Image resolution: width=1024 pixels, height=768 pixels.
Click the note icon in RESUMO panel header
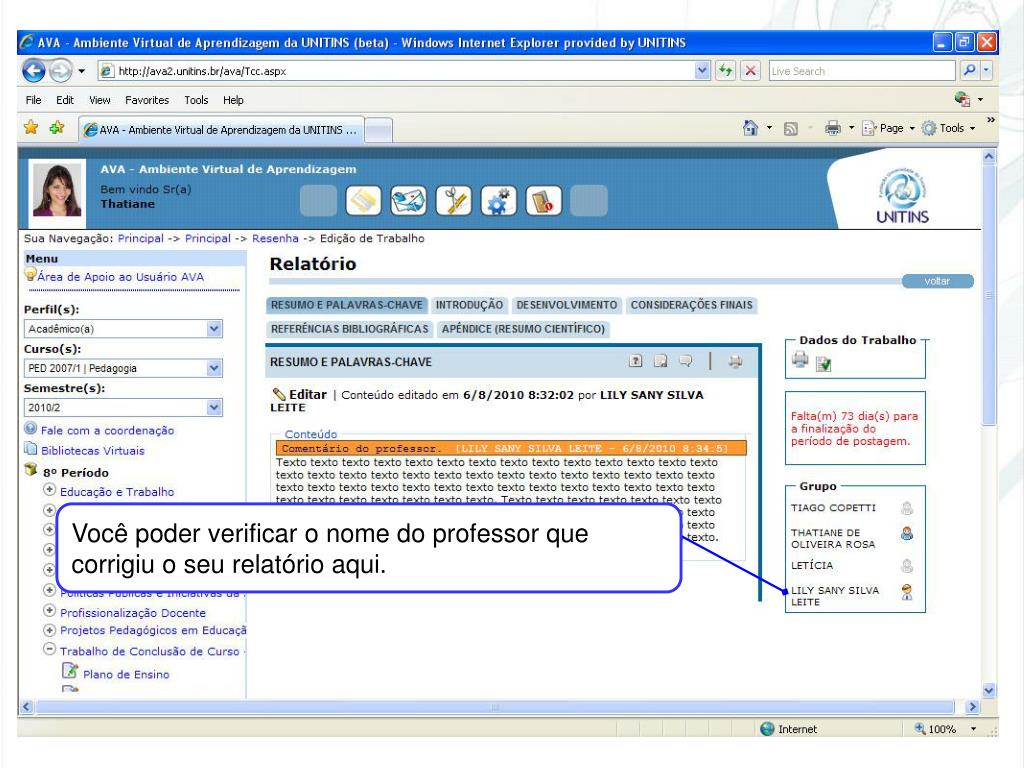tap(661, 361)
